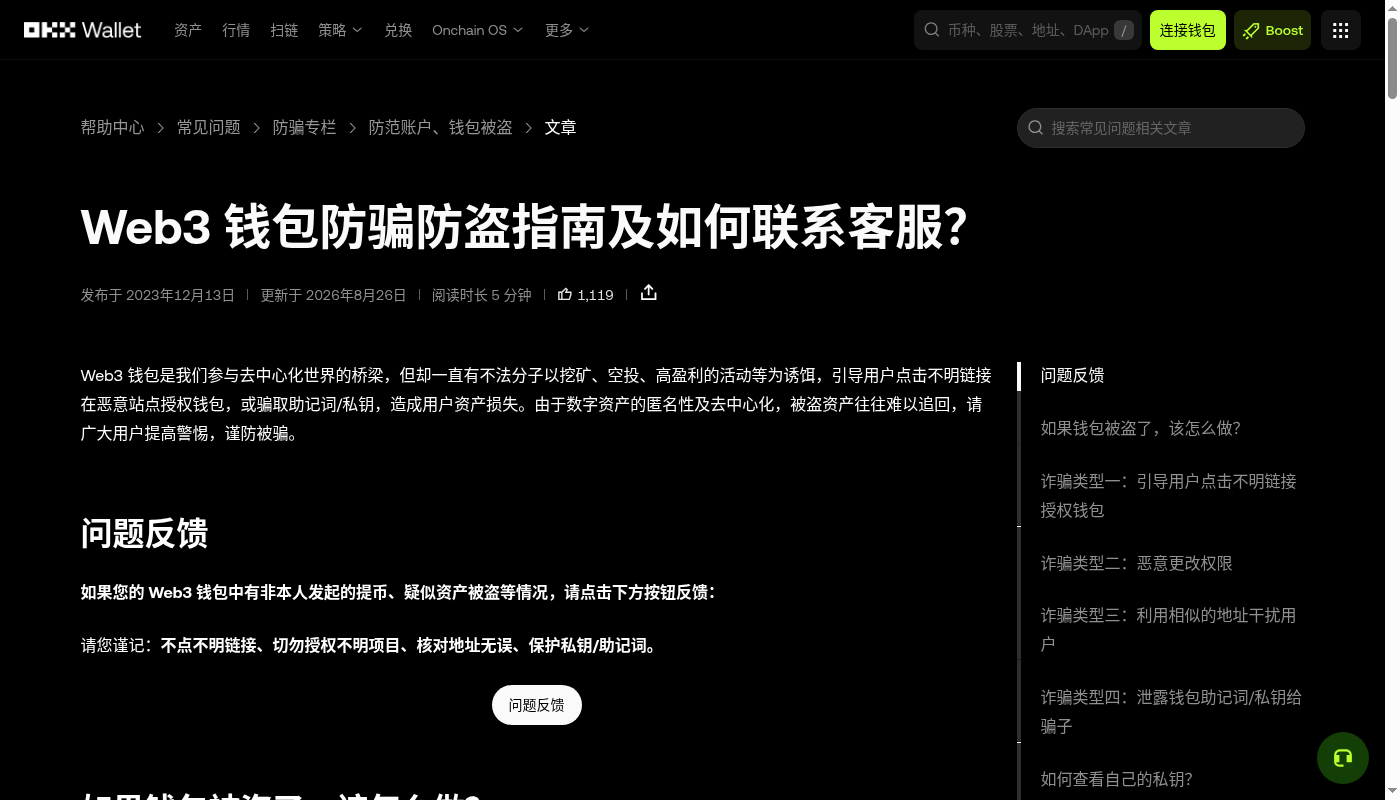Viewport: 1400px width, 800px height.
Task: Open the 资产 nav item
Action: pos(188,30)
